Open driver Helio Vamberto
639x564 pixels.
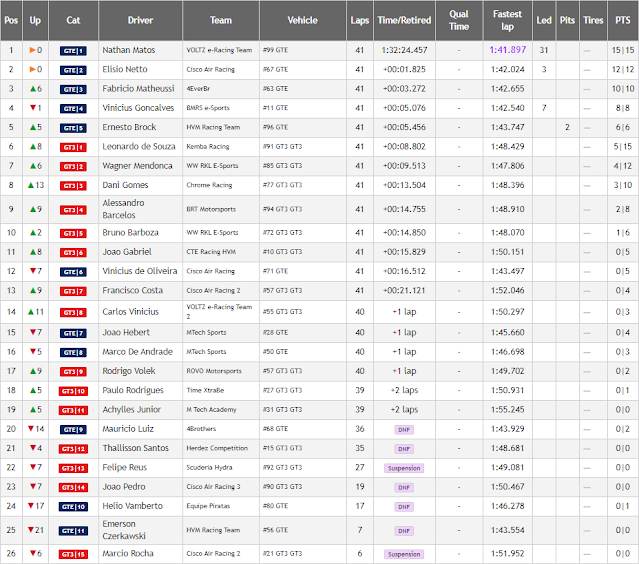tap(132, 506)
